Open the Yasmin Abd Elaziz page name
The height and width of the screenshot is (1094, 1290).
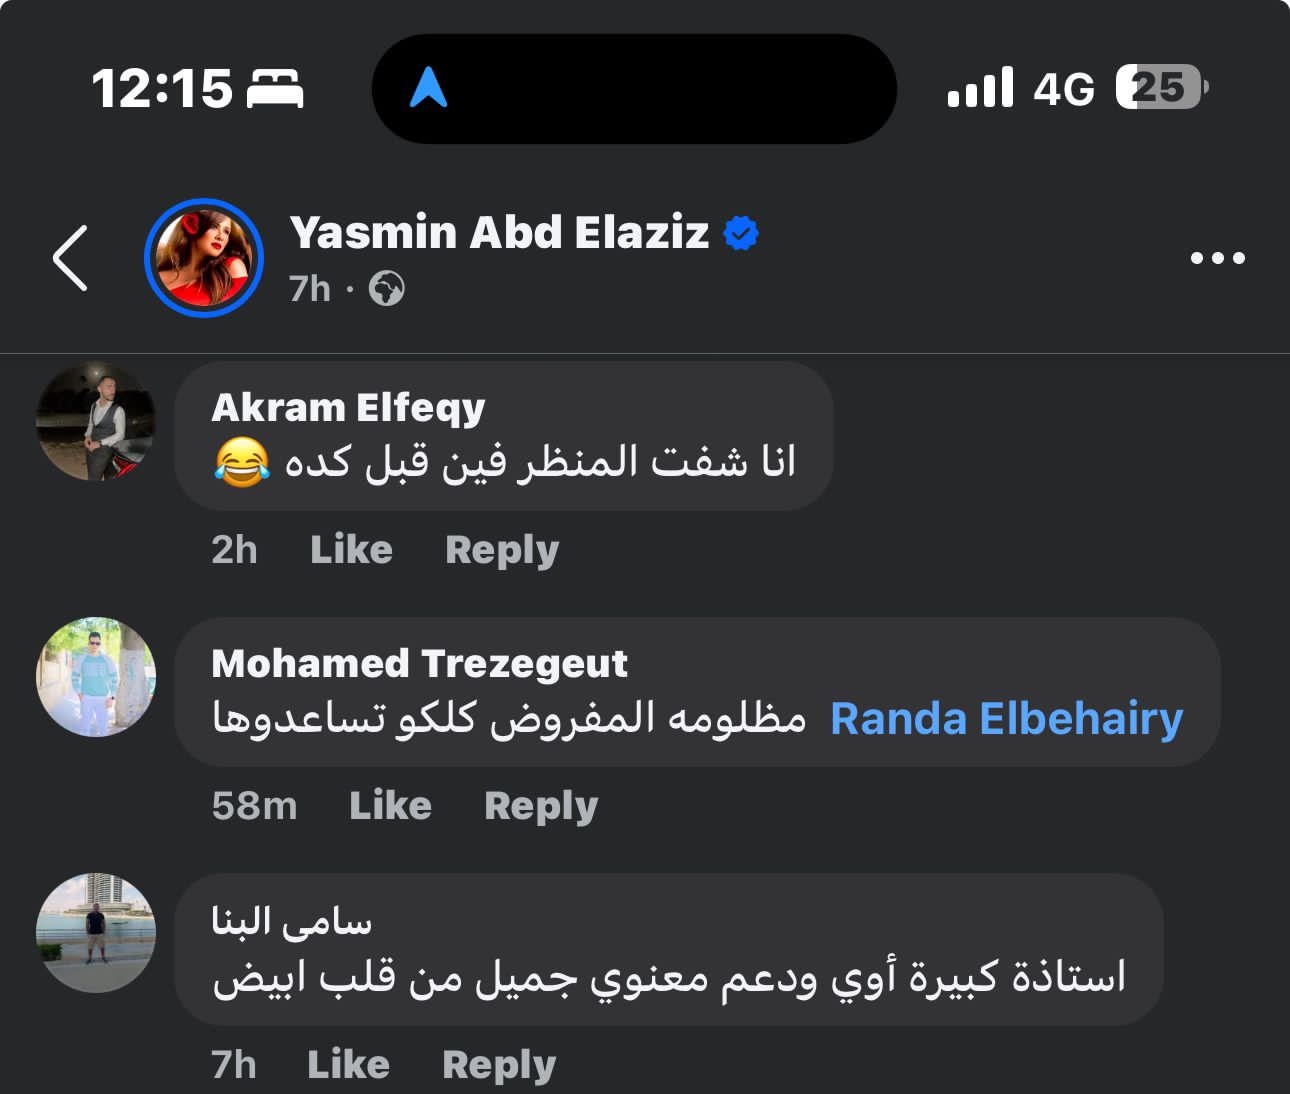click(499, 233)
